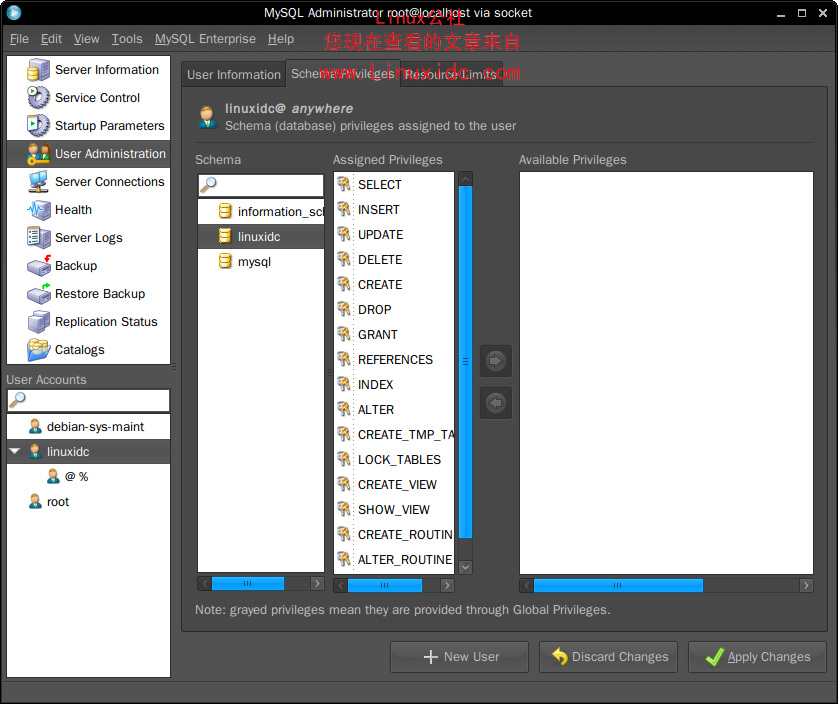Select linuxidc in User Accounts list
This screenshot has width=838, height=704.
[x=89, y=452]
